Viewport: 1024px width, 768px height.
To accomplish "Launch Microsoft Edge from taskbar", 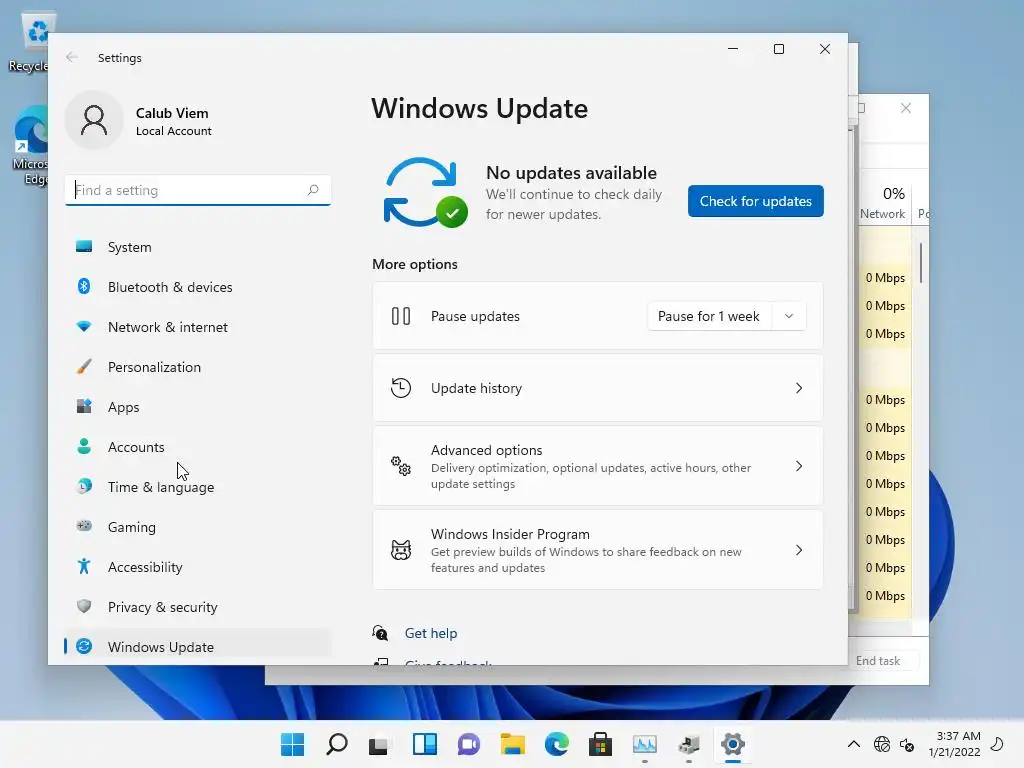I will [x=556, y=744].
